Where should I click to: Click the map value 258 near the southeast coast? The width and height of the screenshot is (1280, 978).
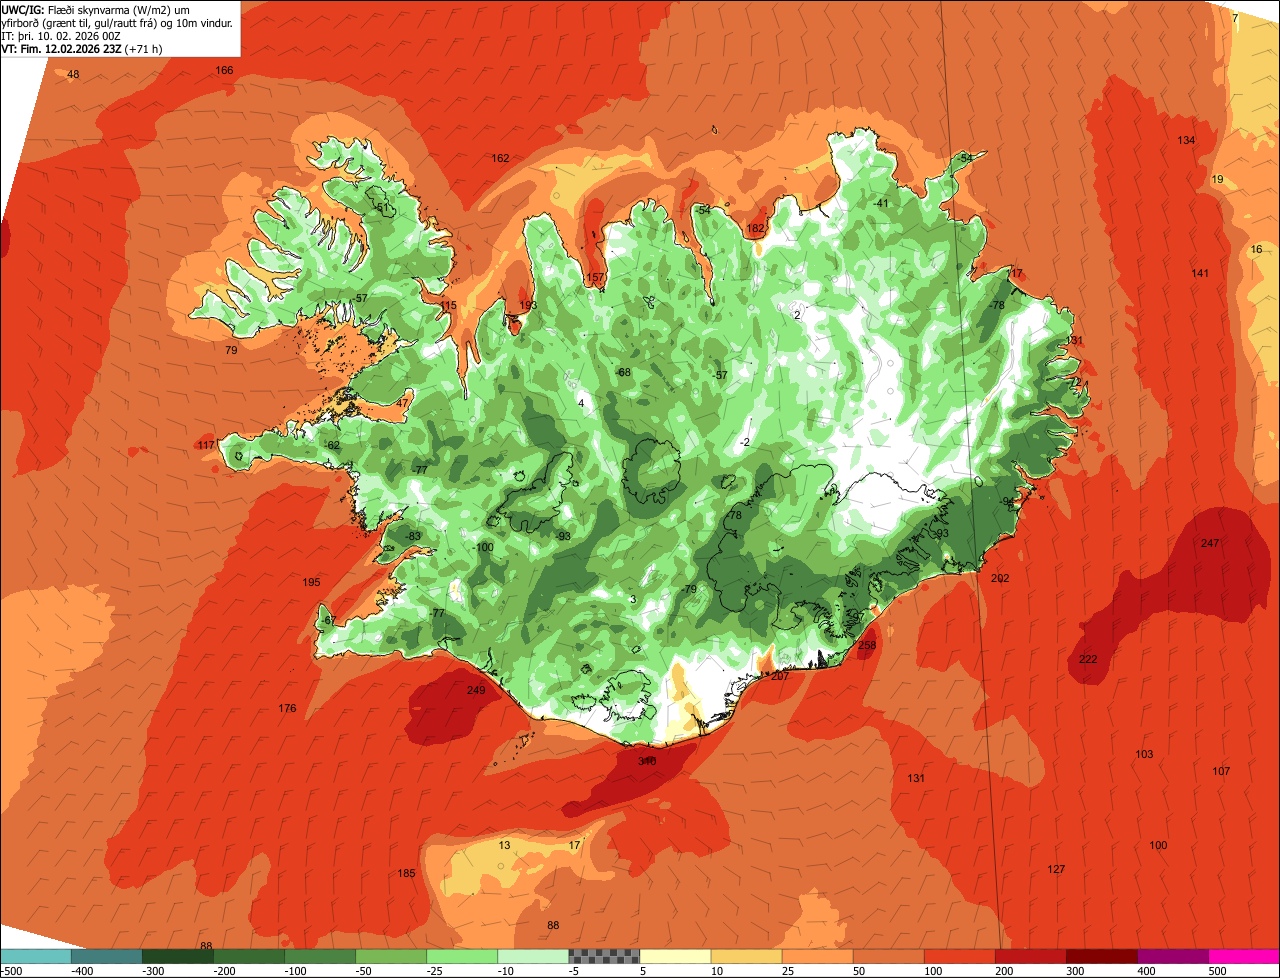tap(867, 645)
